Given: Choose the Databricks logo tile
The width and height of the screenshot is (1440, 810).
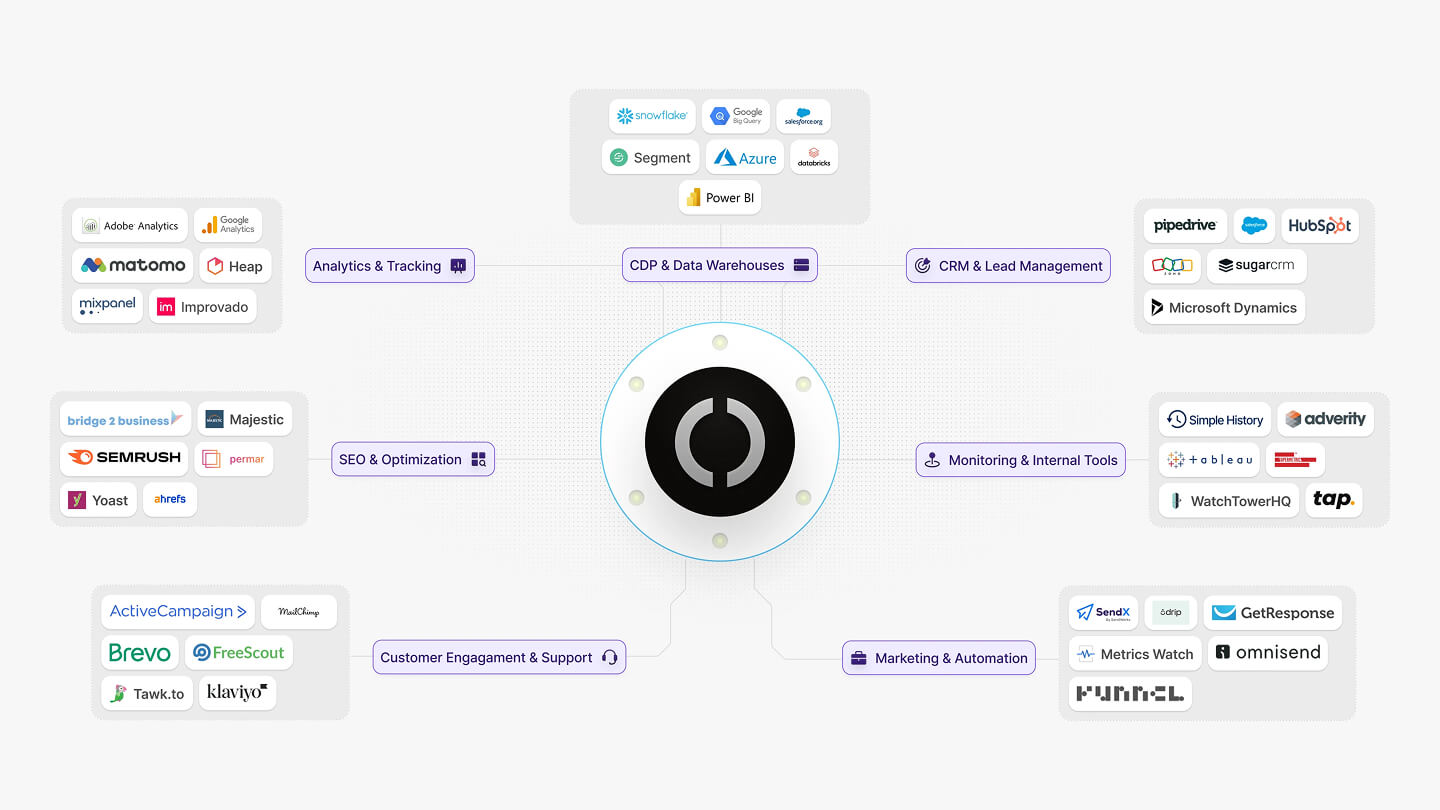Looking at the screenshot, I should (814, 157).
